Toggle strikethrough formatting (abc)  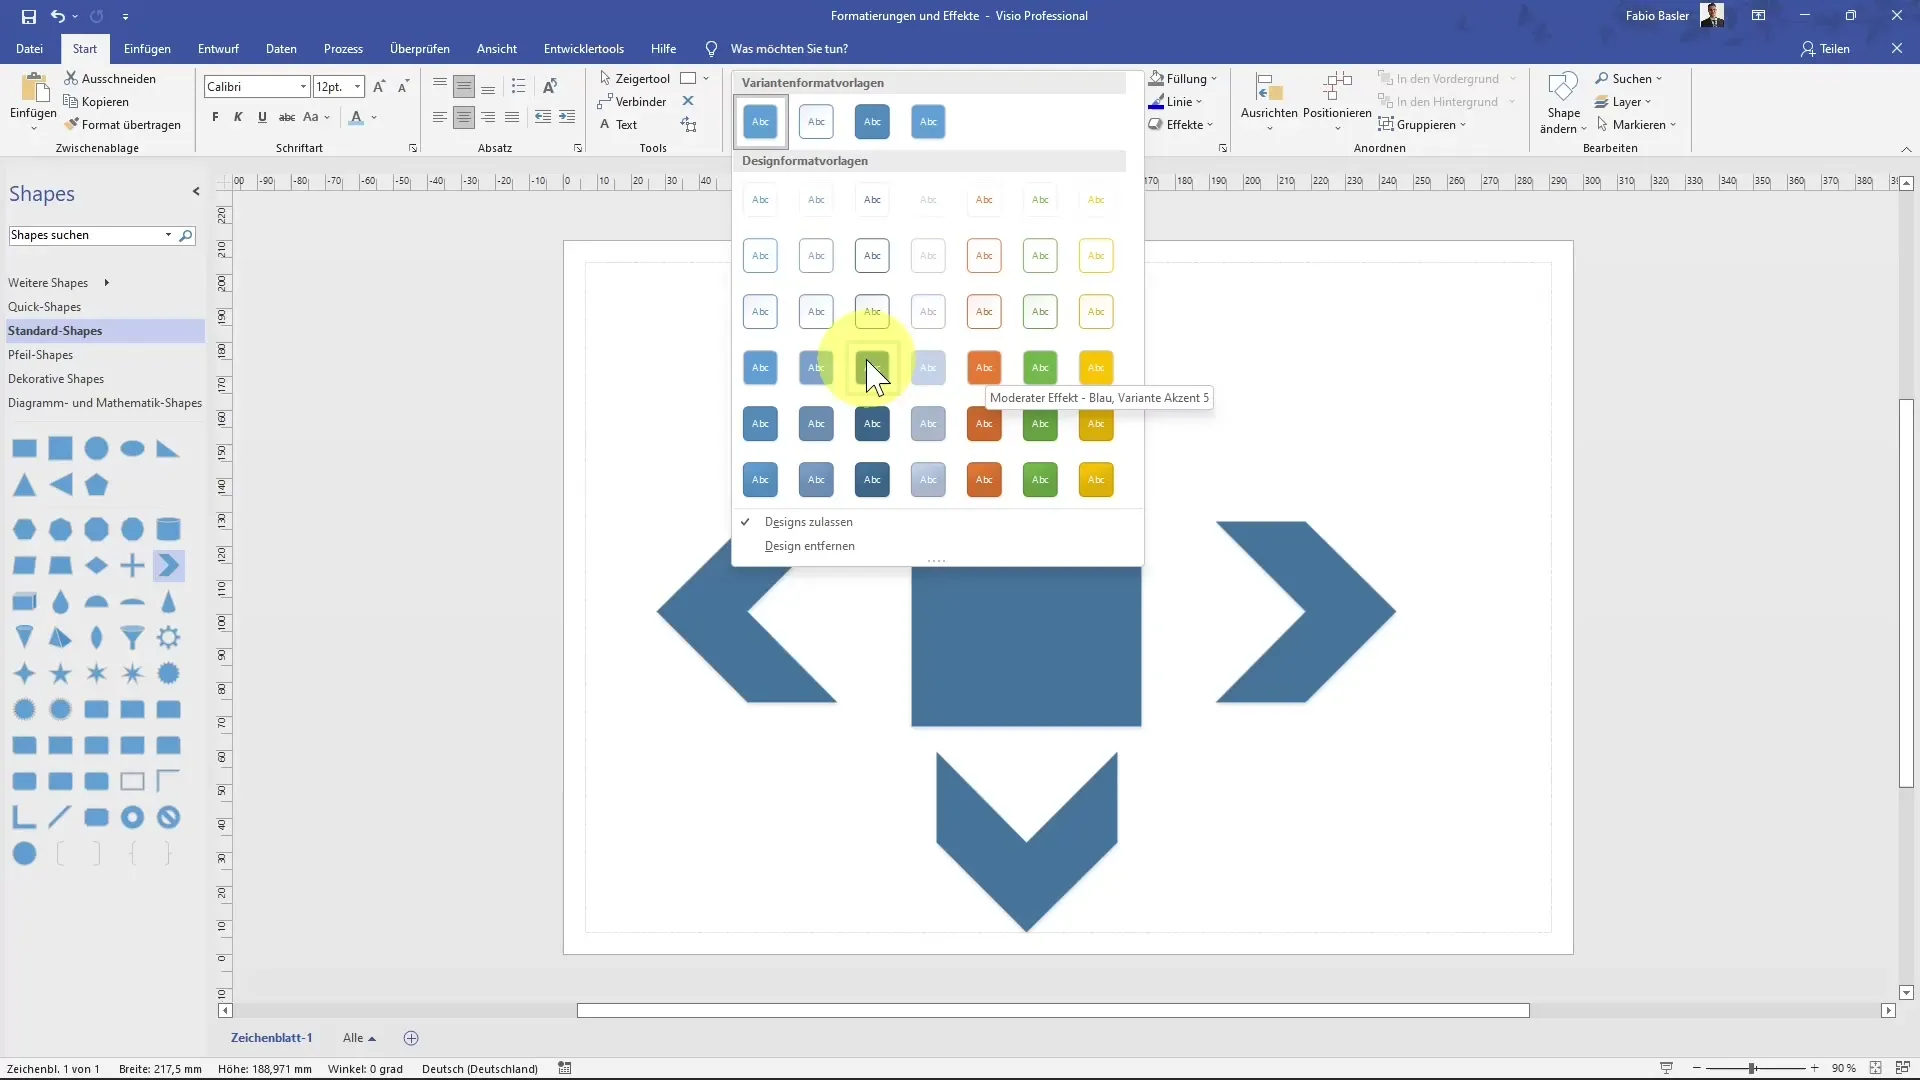click(287, 117)
